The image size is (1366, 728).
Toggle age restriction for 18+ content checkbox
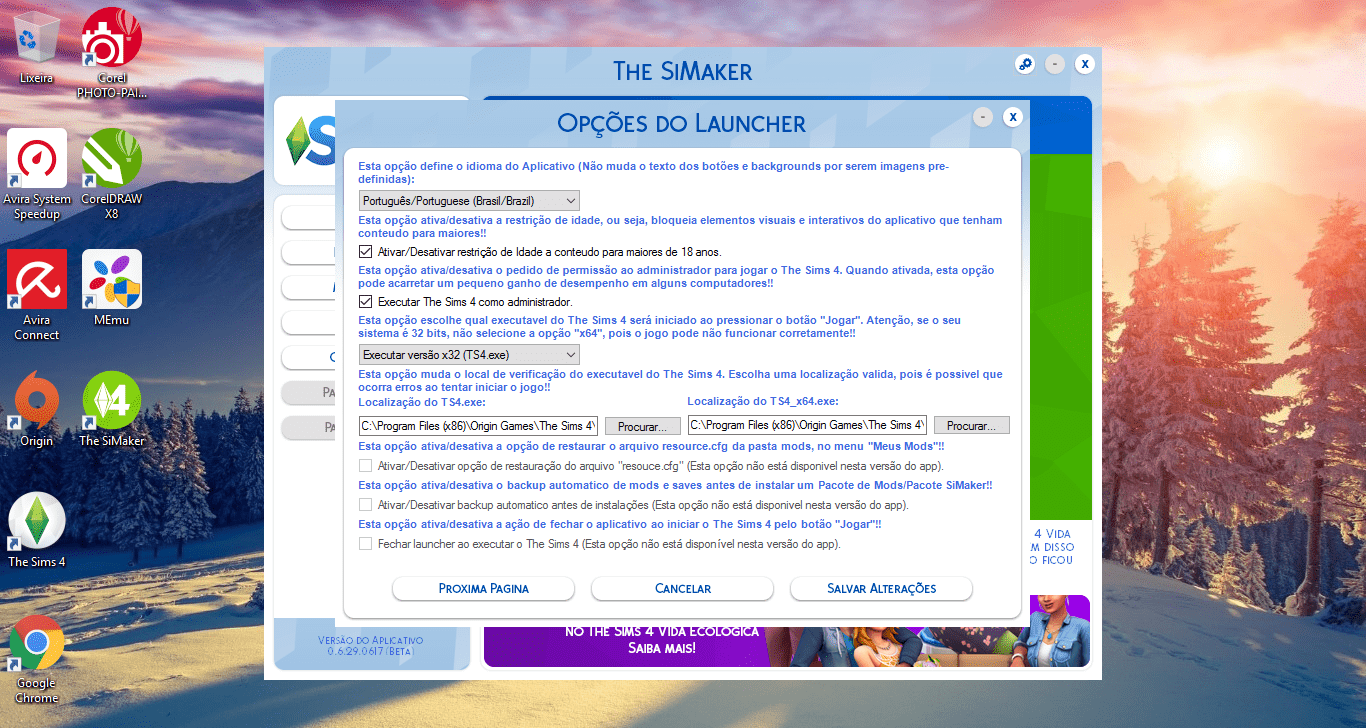tap(365, 252)
